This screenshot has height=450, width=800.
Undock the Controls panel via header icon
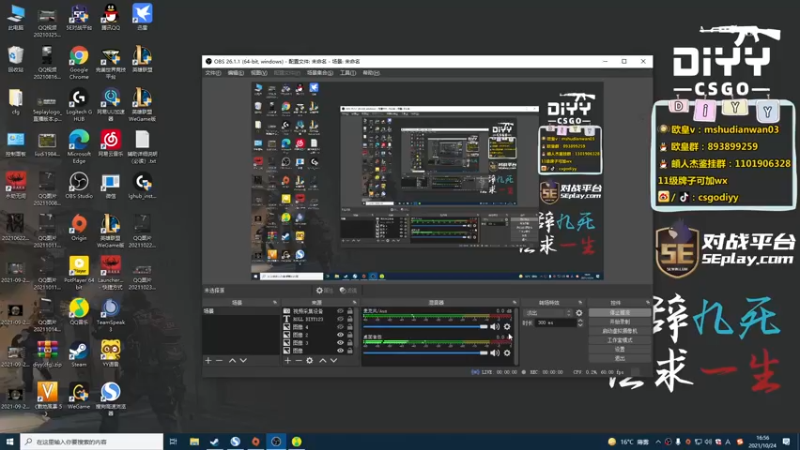click(648, 303)
